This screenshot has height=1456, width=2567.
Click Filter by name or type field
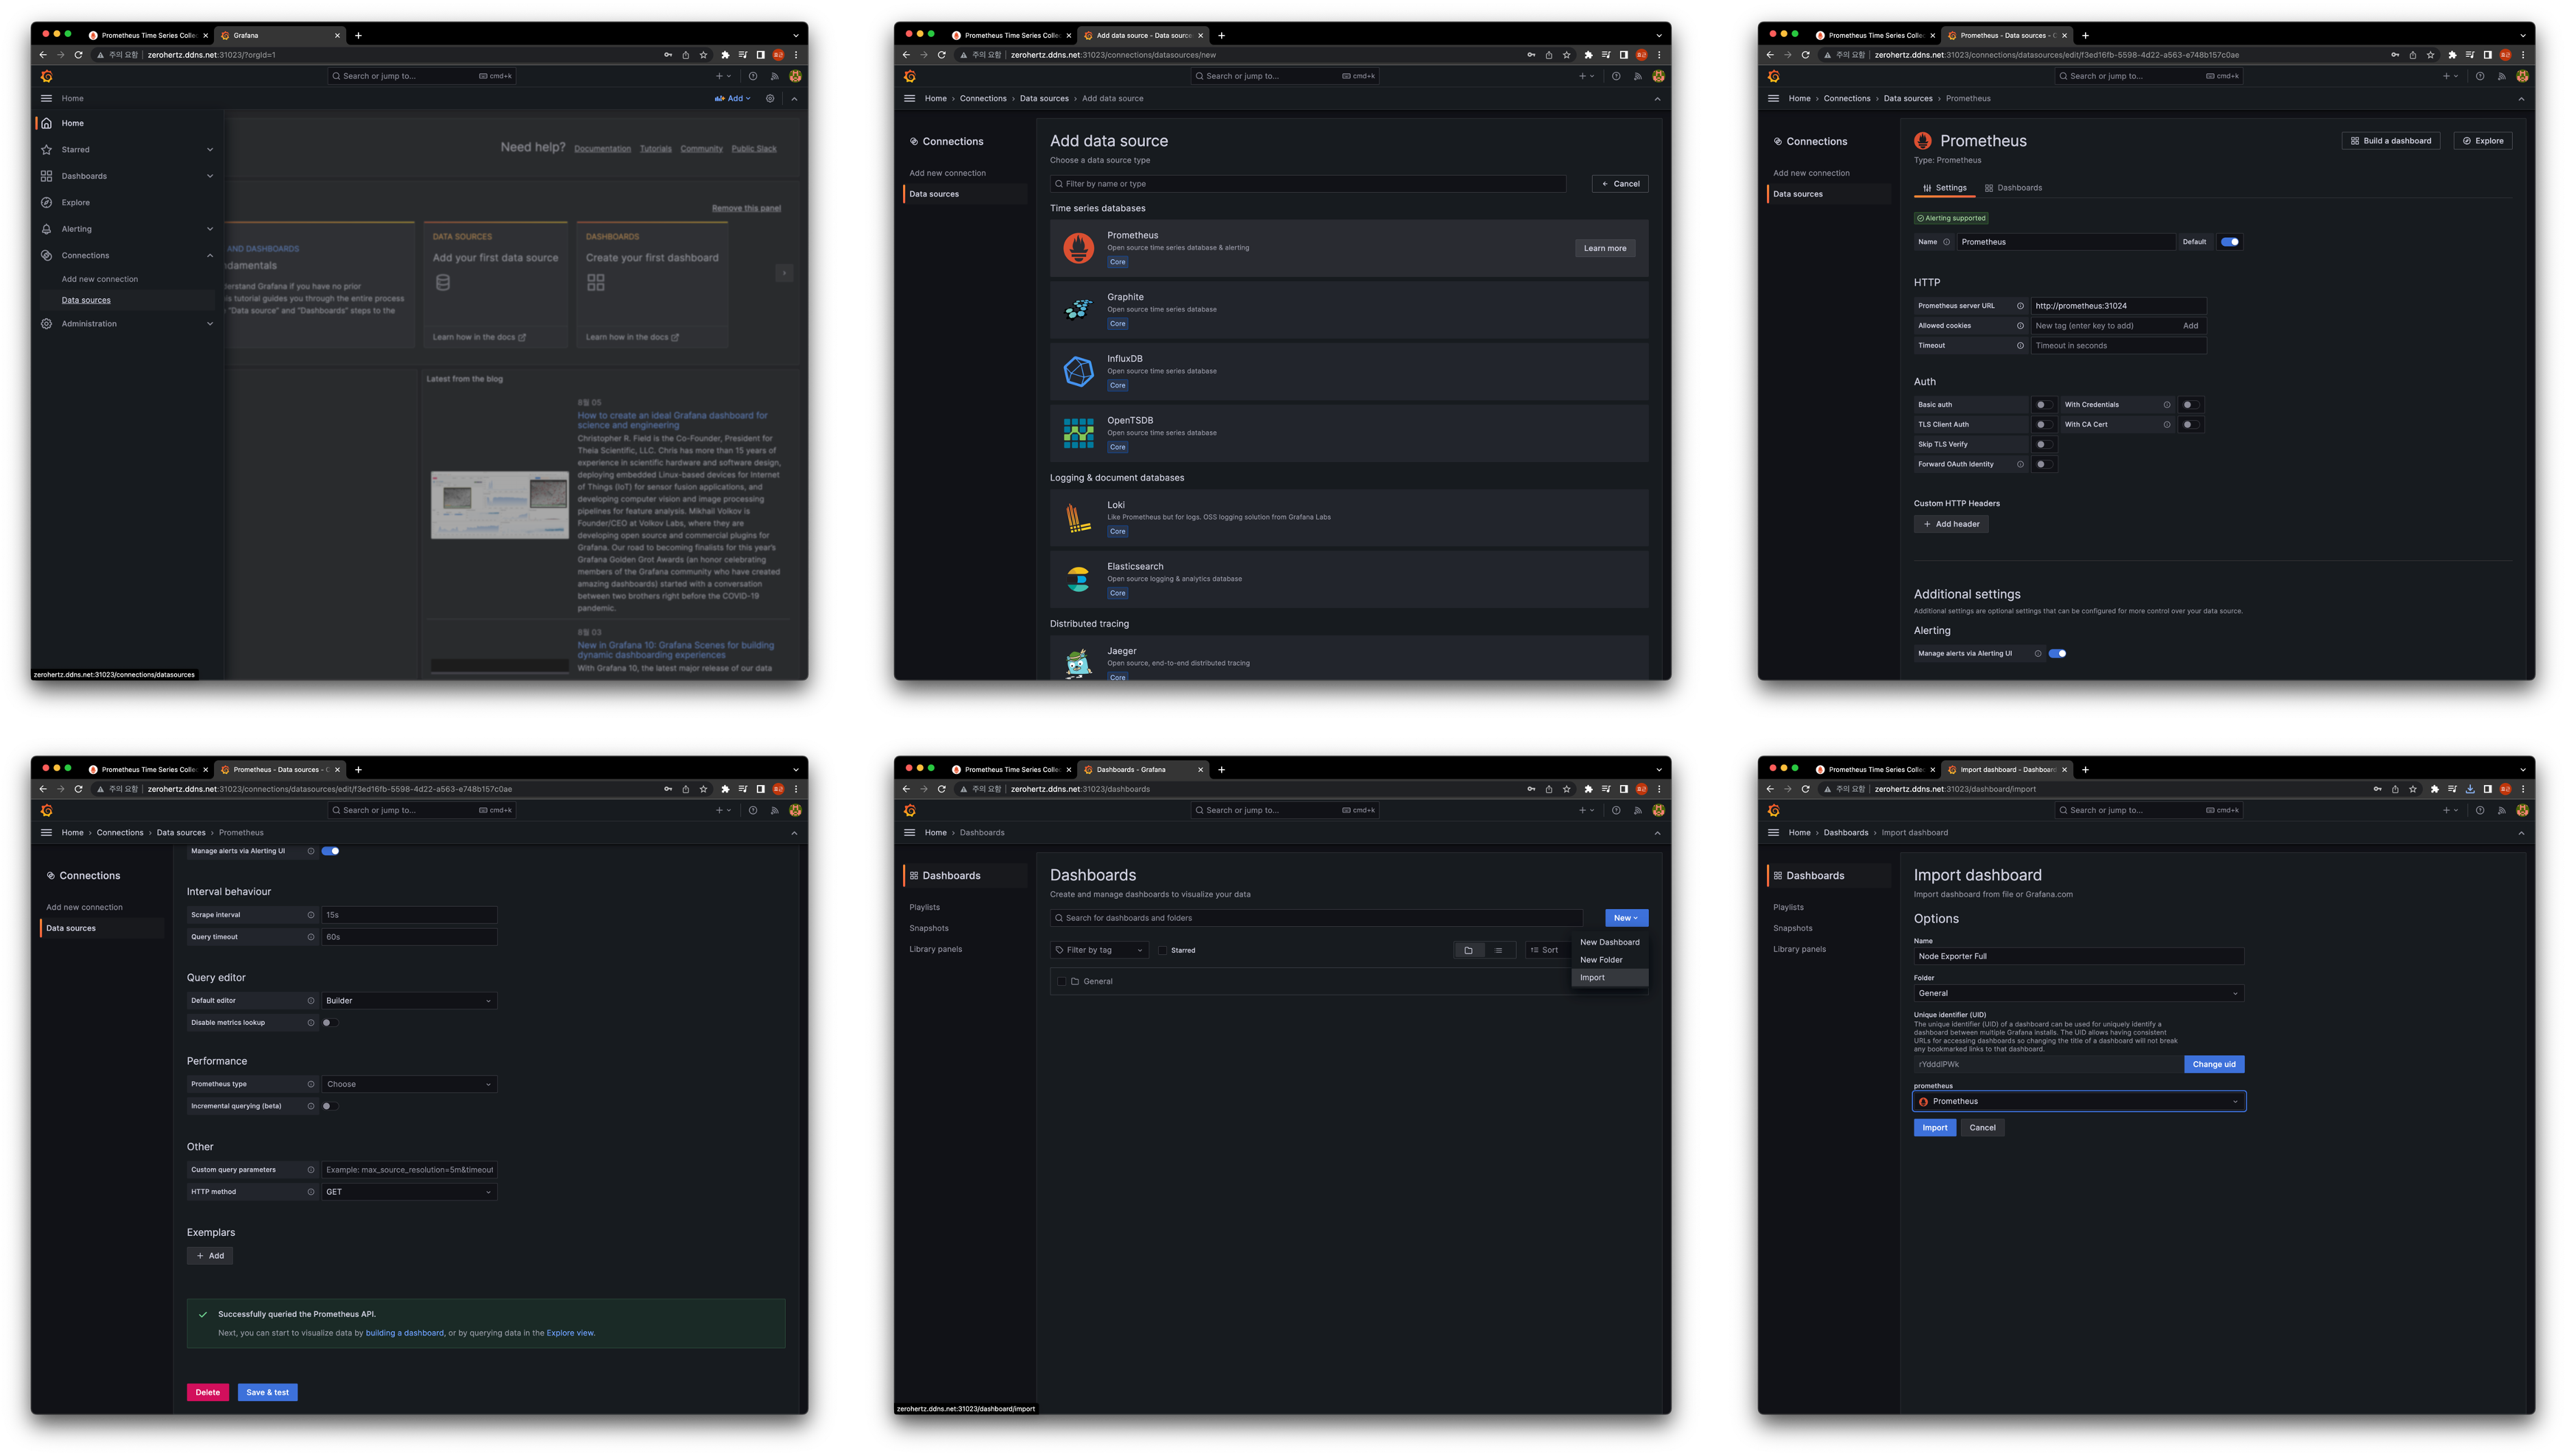1308,184
